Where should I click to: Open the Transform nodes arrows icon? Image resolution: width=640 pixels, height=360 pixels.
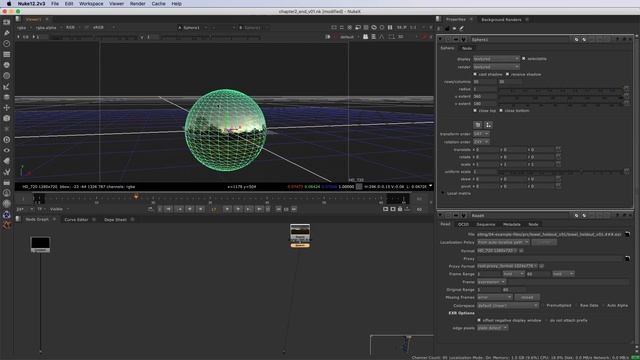coord(7,108)
